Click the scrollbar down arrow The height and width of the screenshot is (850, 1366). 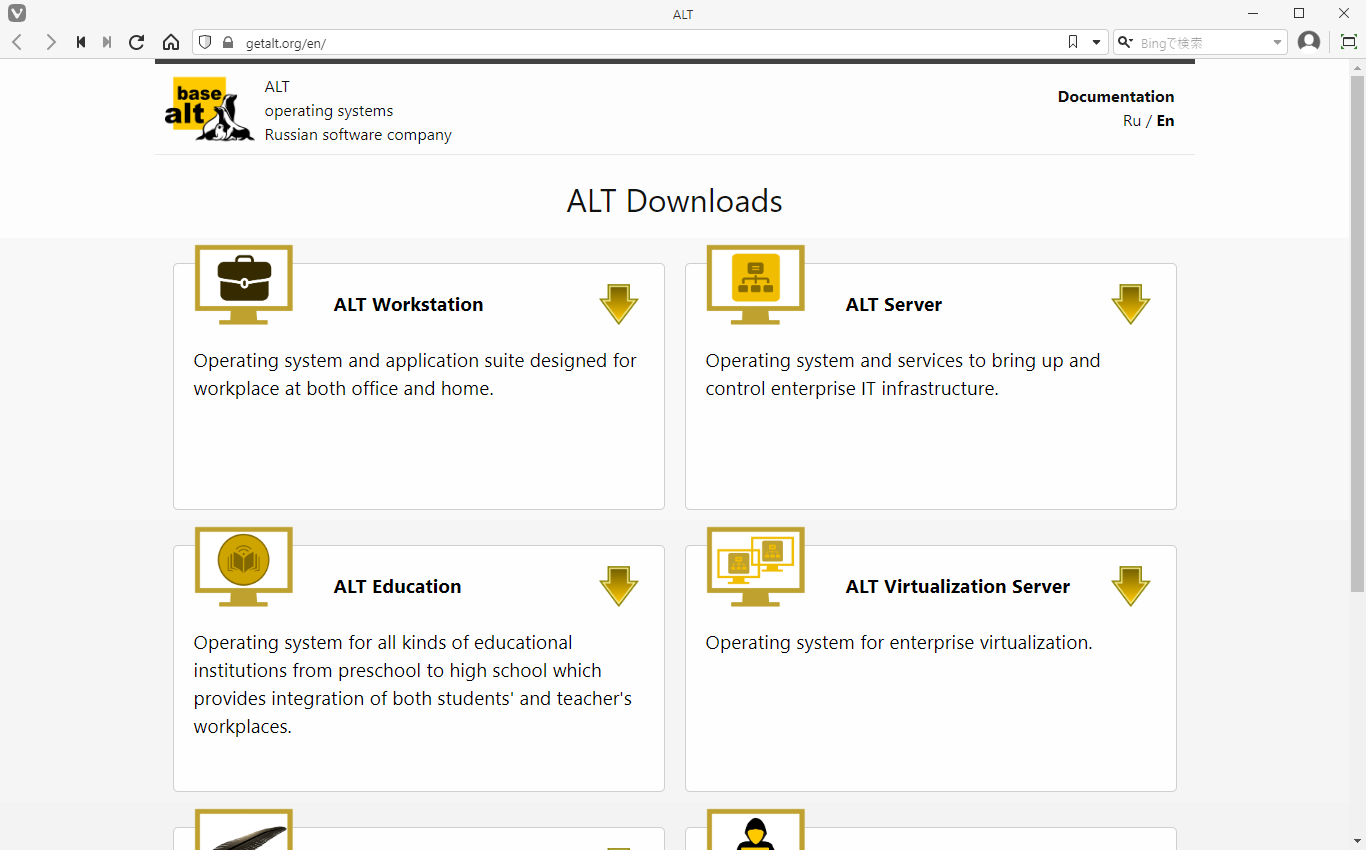point(1357,841)
